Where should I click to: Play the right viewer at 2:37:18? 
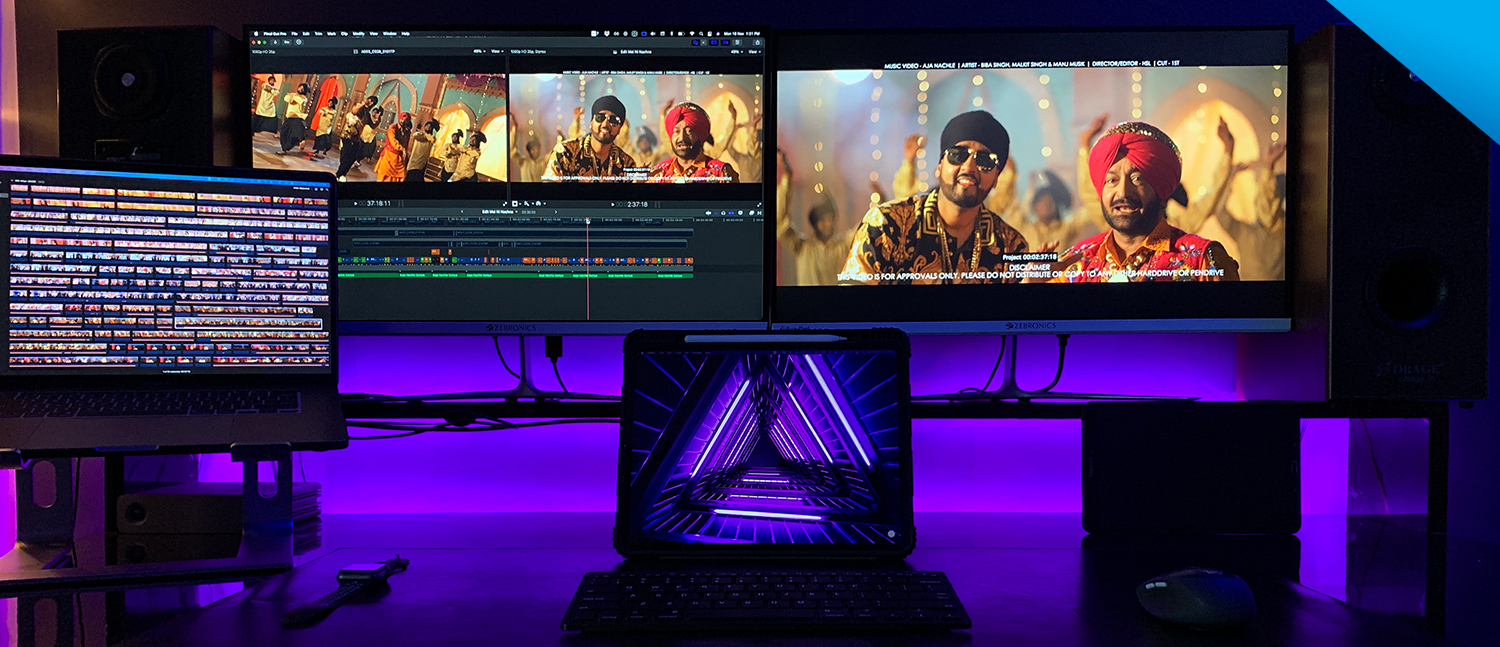612,205
